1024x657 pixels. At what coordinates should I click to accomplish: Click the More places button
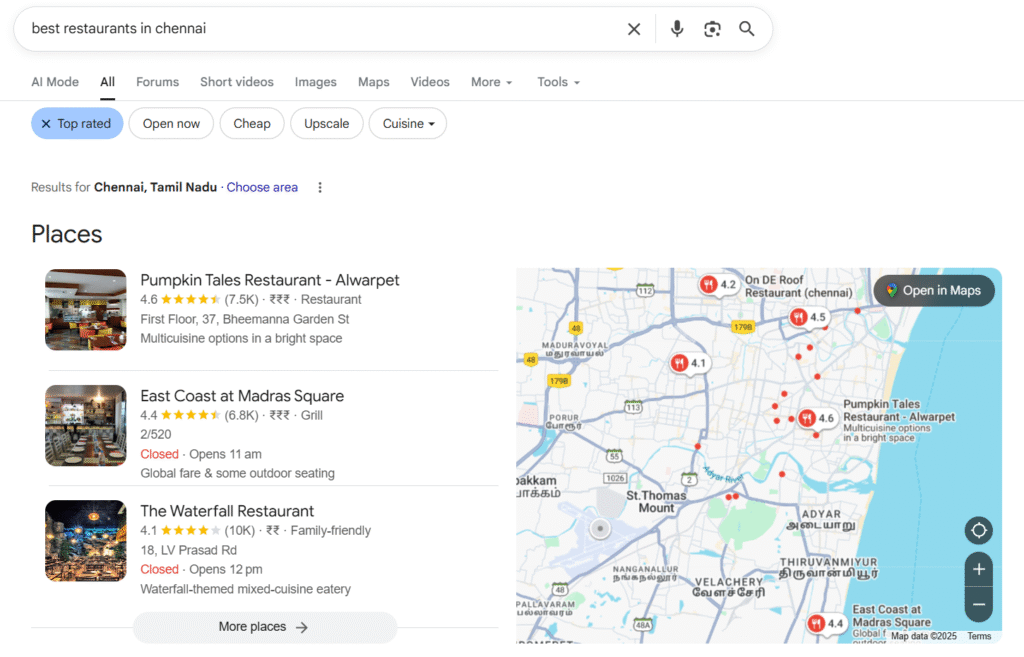coord(264,627)
